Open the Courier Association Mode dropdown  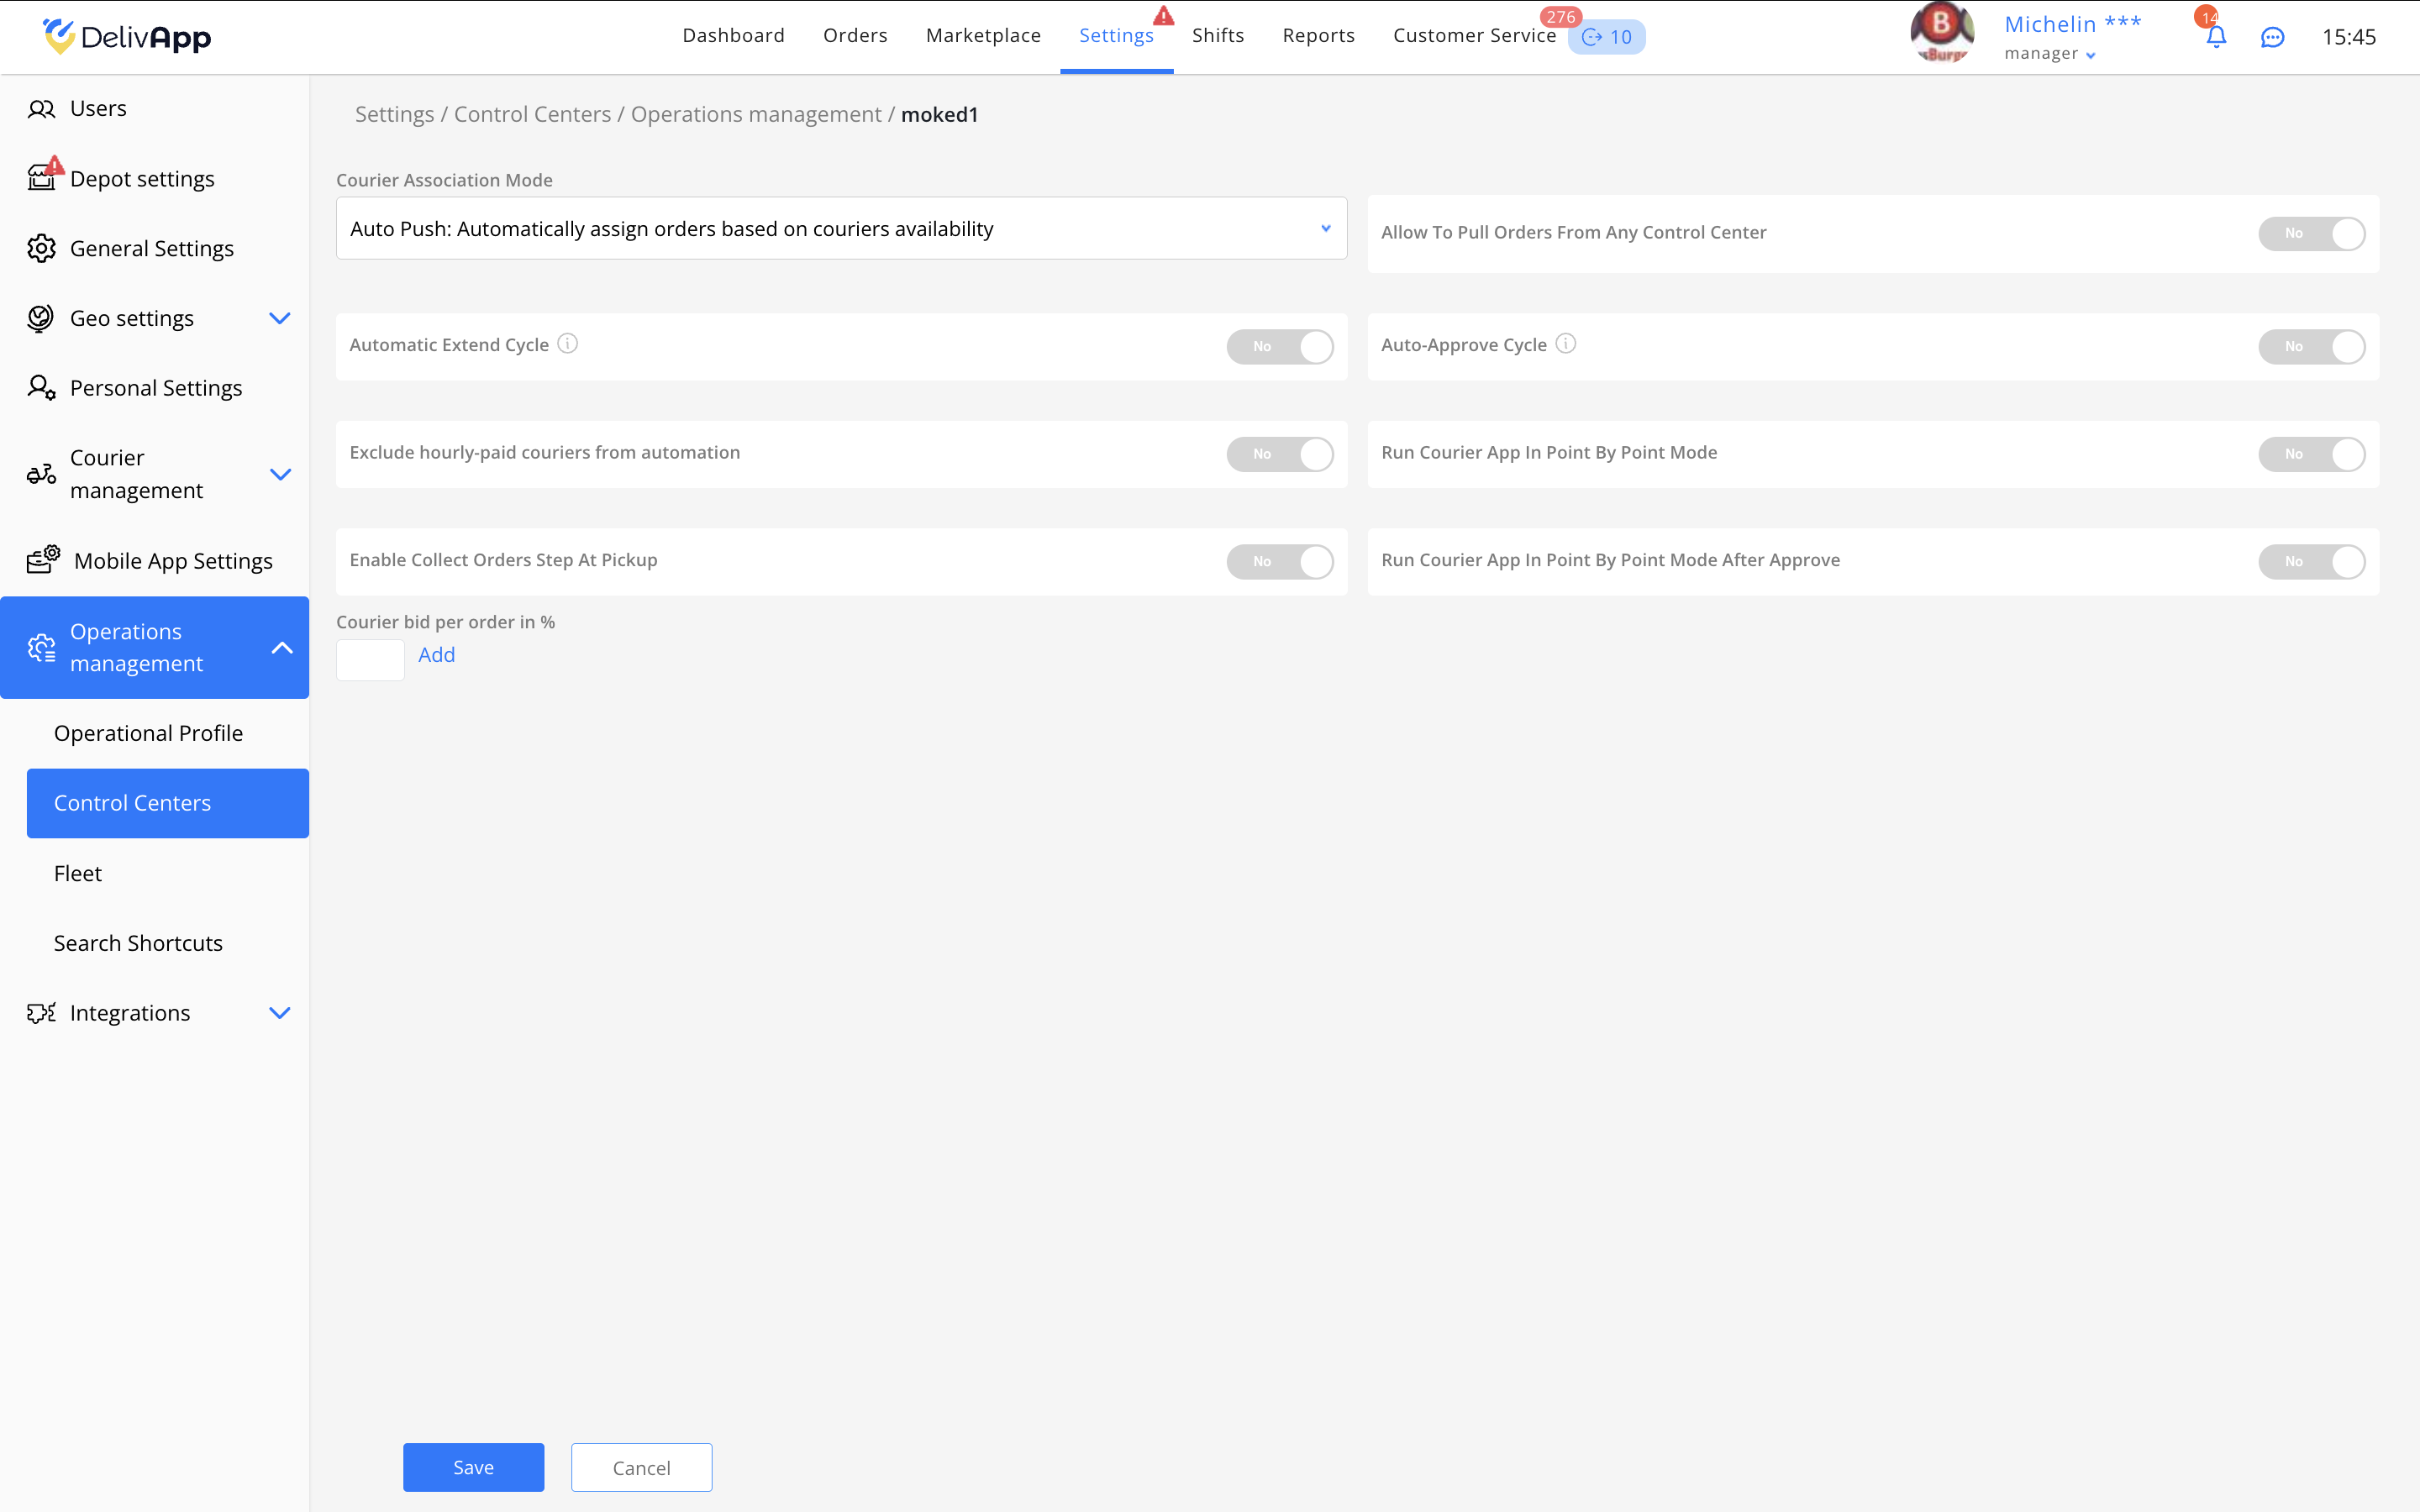pyautogui.click(x=841, y=228)
